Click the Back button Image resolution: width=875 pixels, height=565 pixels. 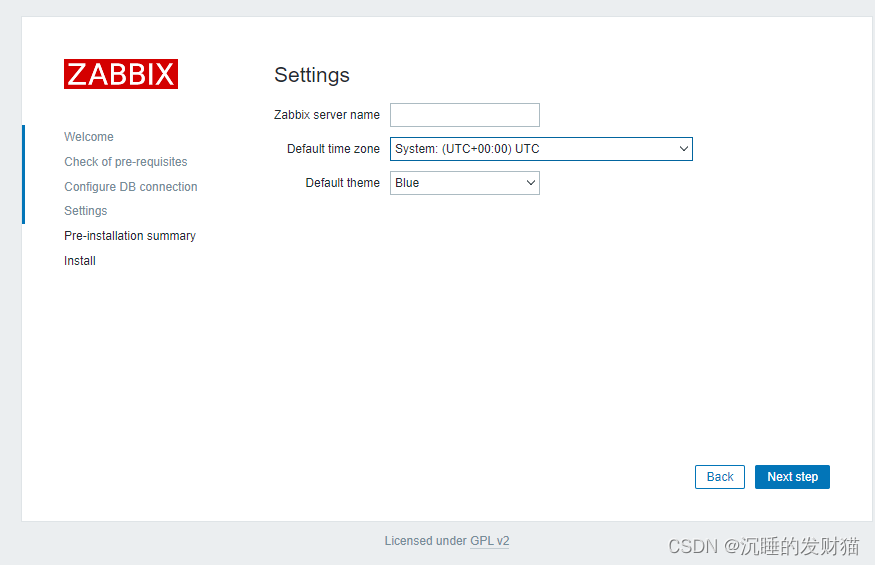[x=720, y=477]
